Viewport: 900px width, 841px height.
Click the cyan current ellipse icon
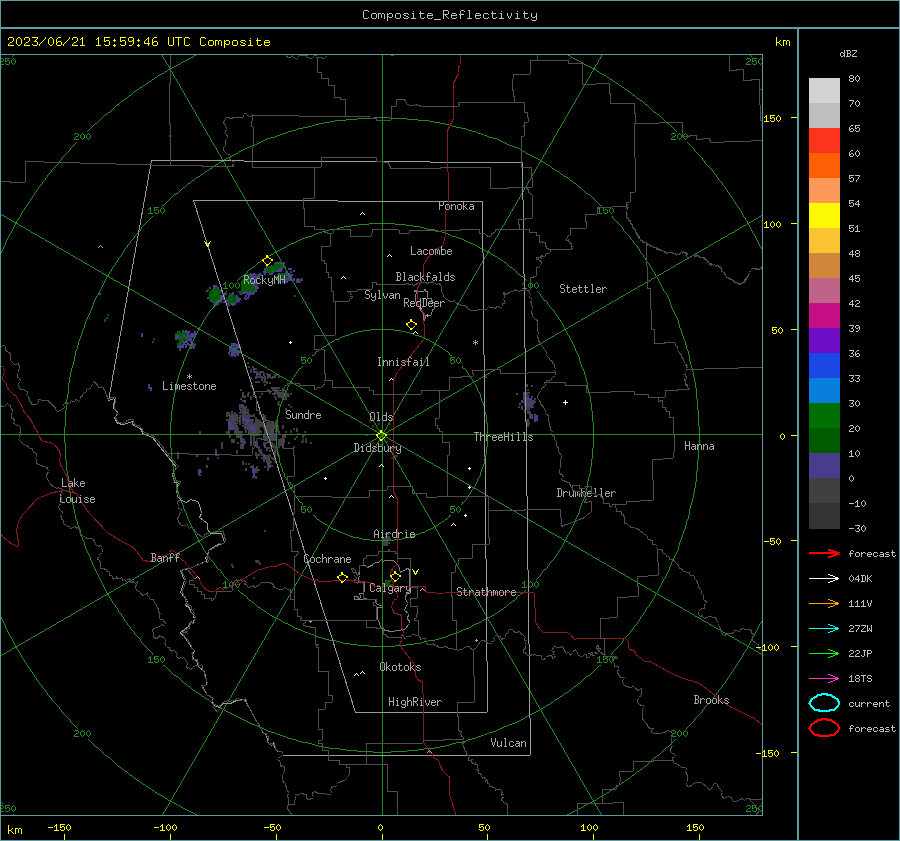tap(824, 703)
